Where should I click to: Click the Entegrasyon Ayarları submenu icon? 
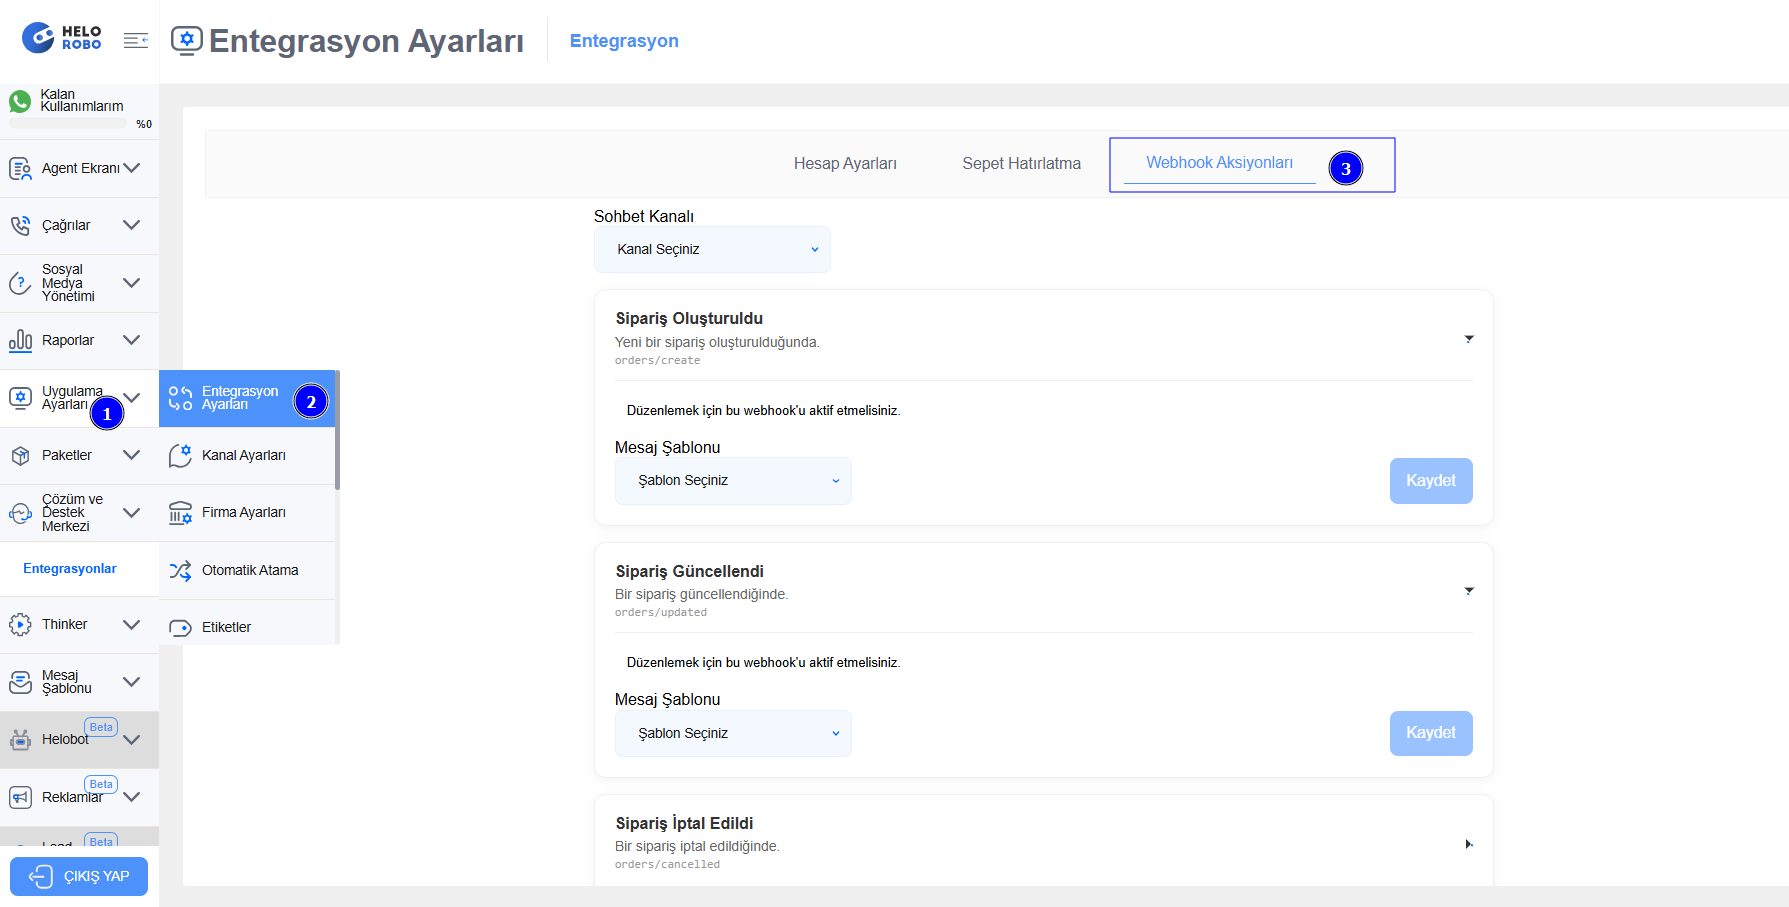[x=180, y=398]
